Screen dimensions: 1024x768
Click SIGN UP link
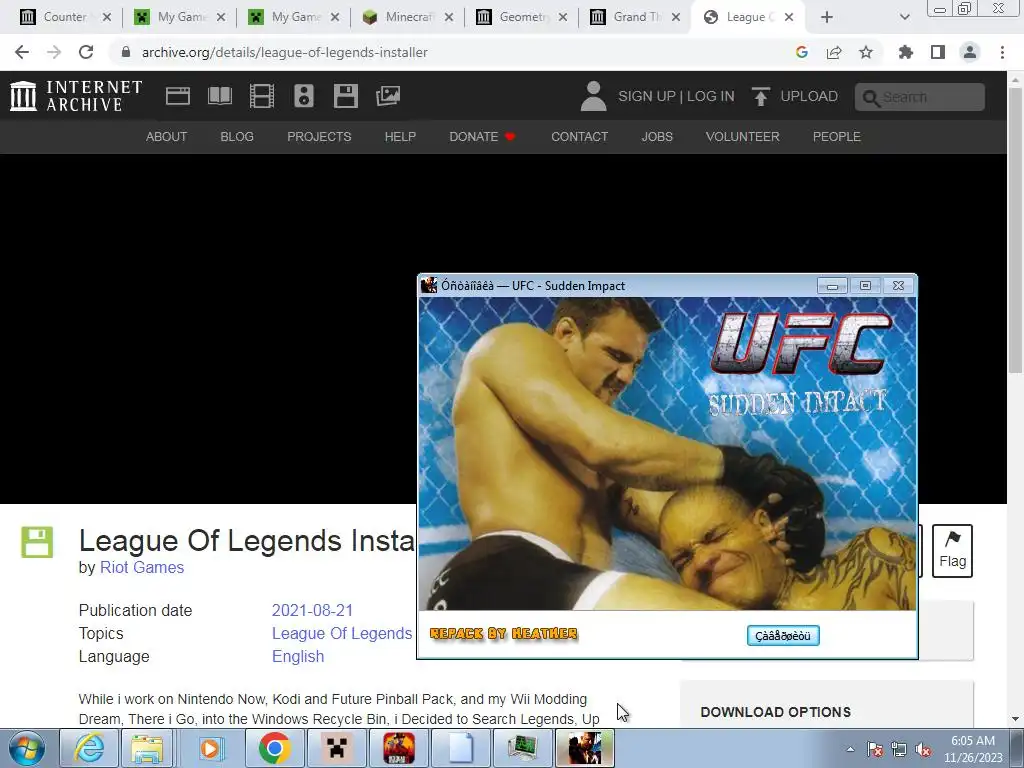point(647,96)
